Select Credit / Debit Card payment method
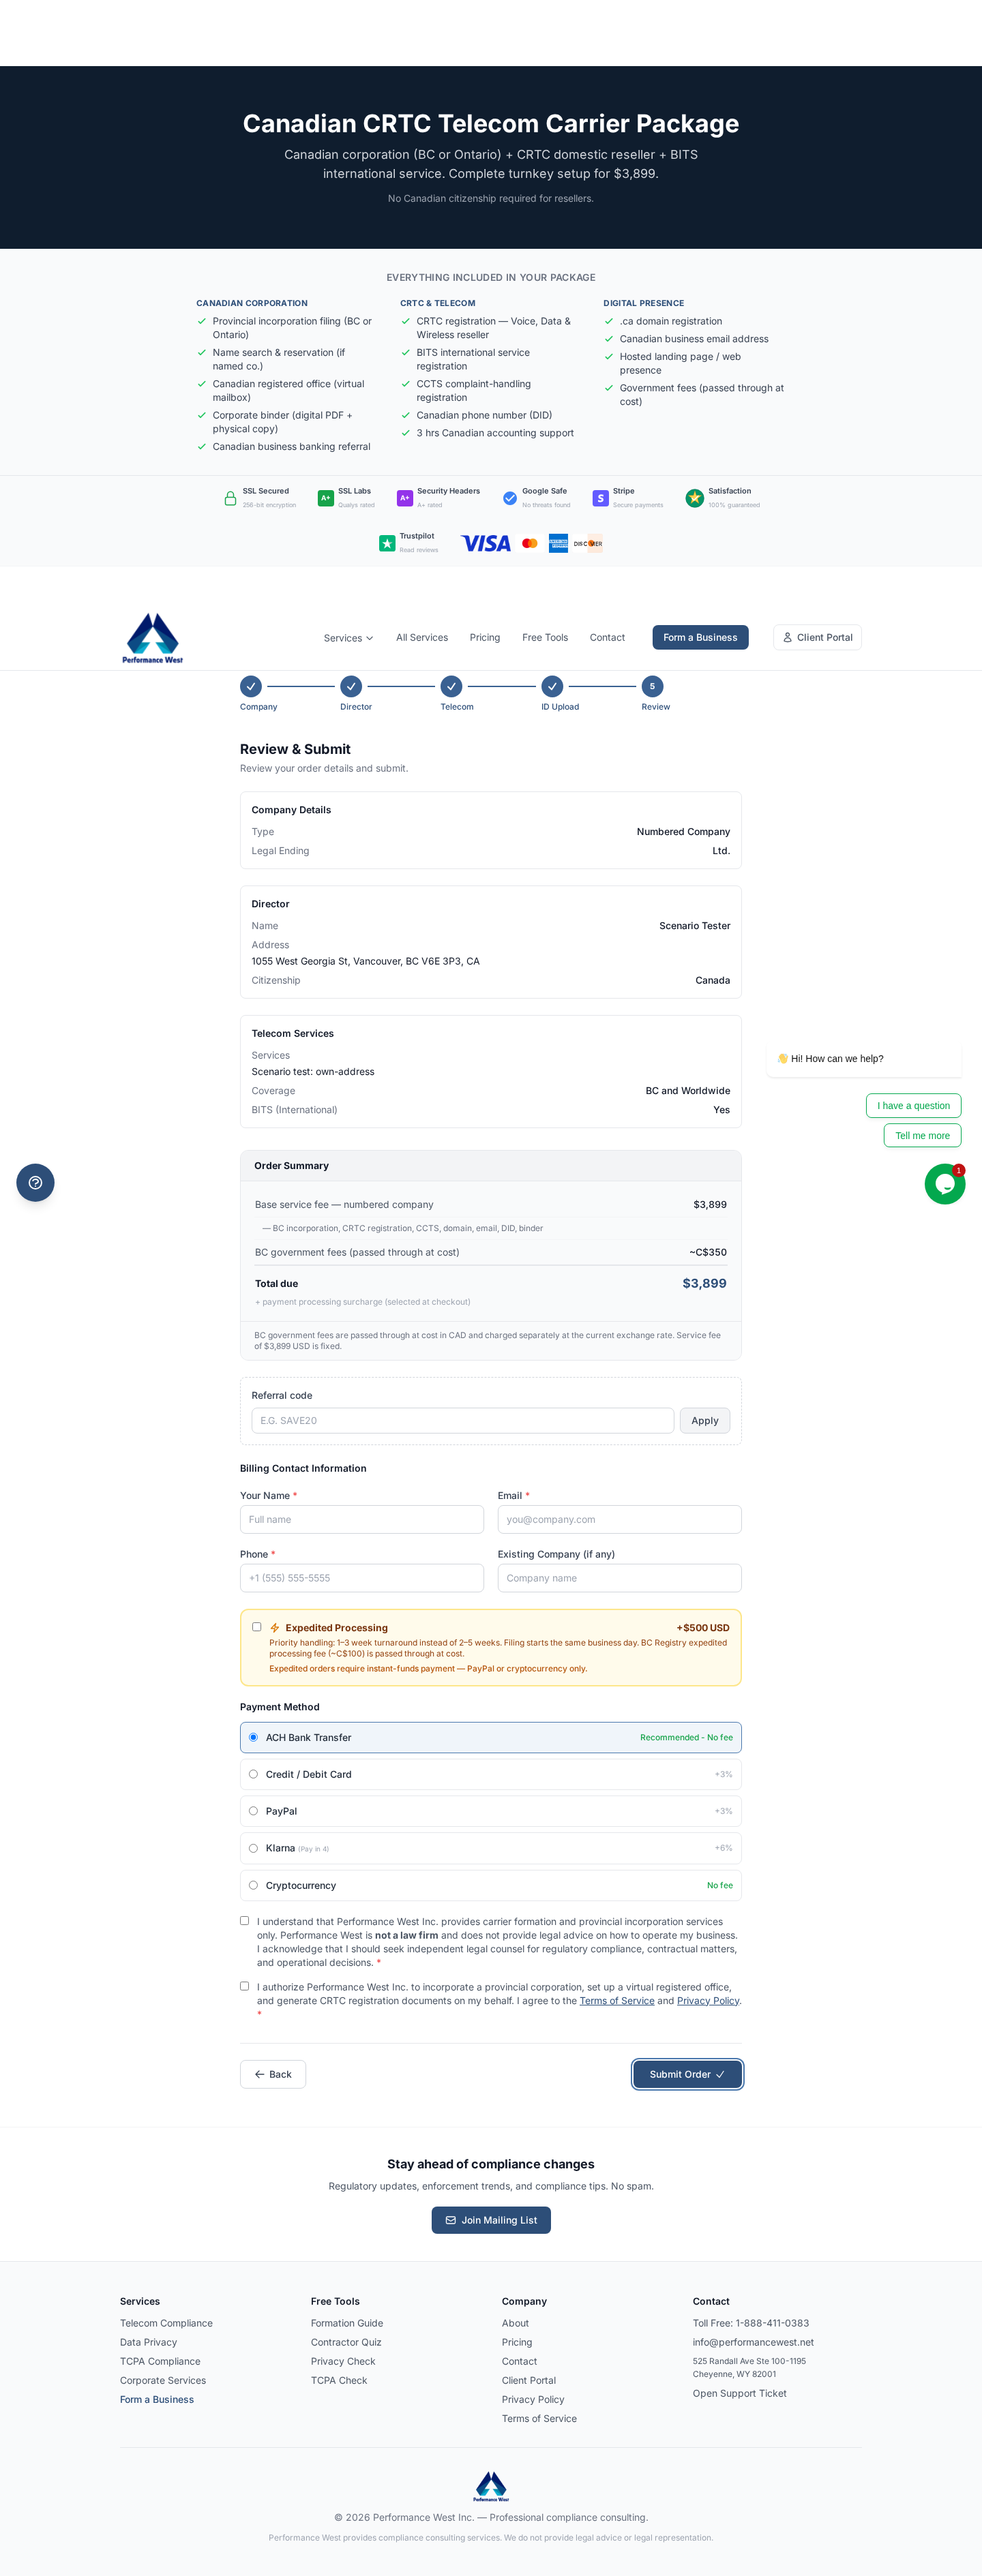The height and width of the screenshot is (2576, 982). [x=253, y=1774]
